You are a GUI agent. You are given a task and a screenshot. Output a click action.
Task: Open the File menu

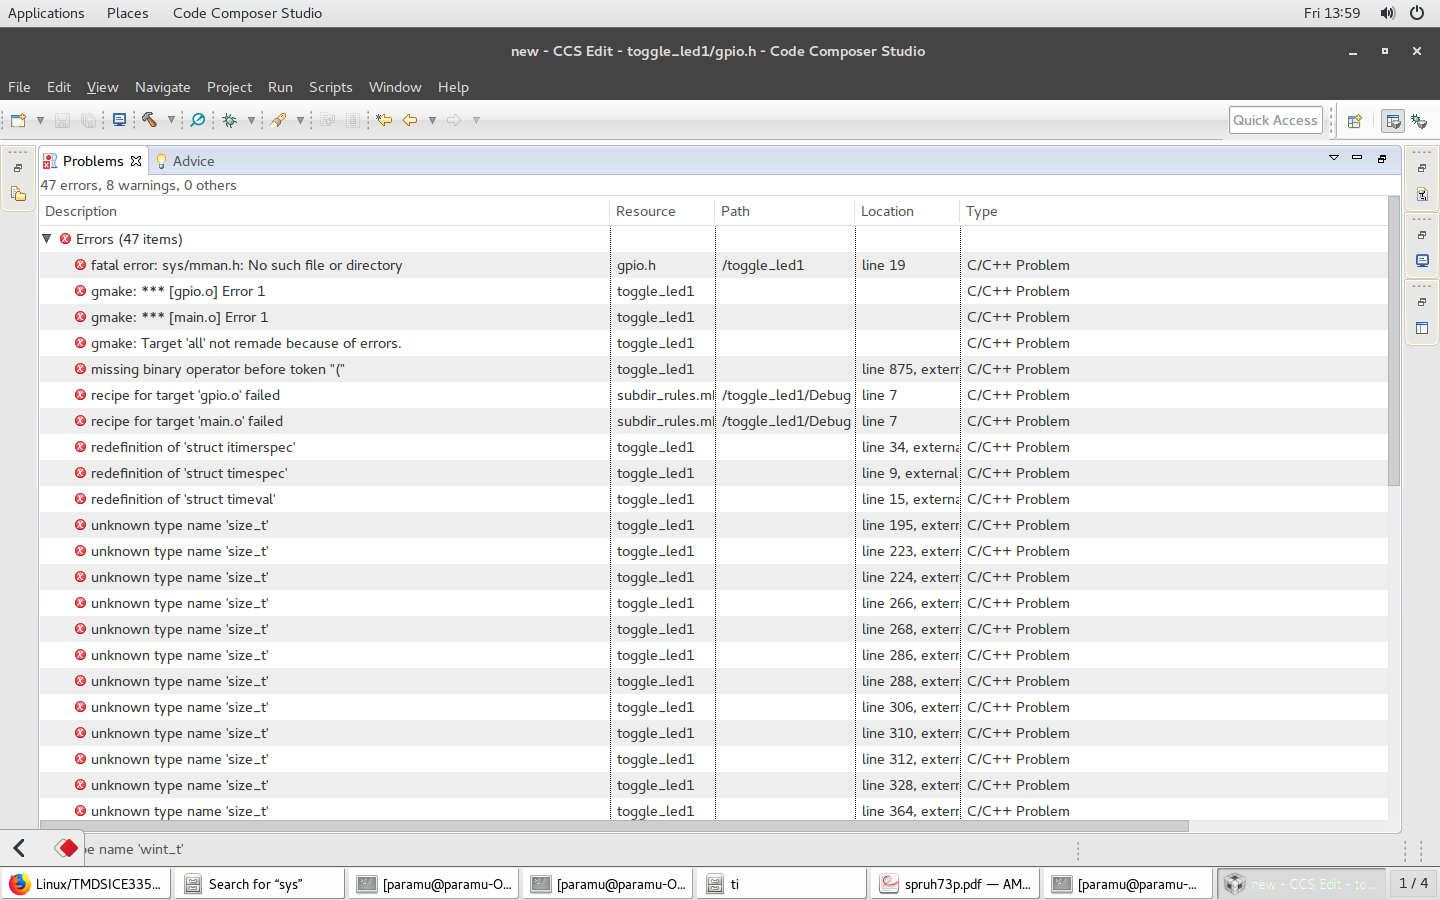(19, 87)
